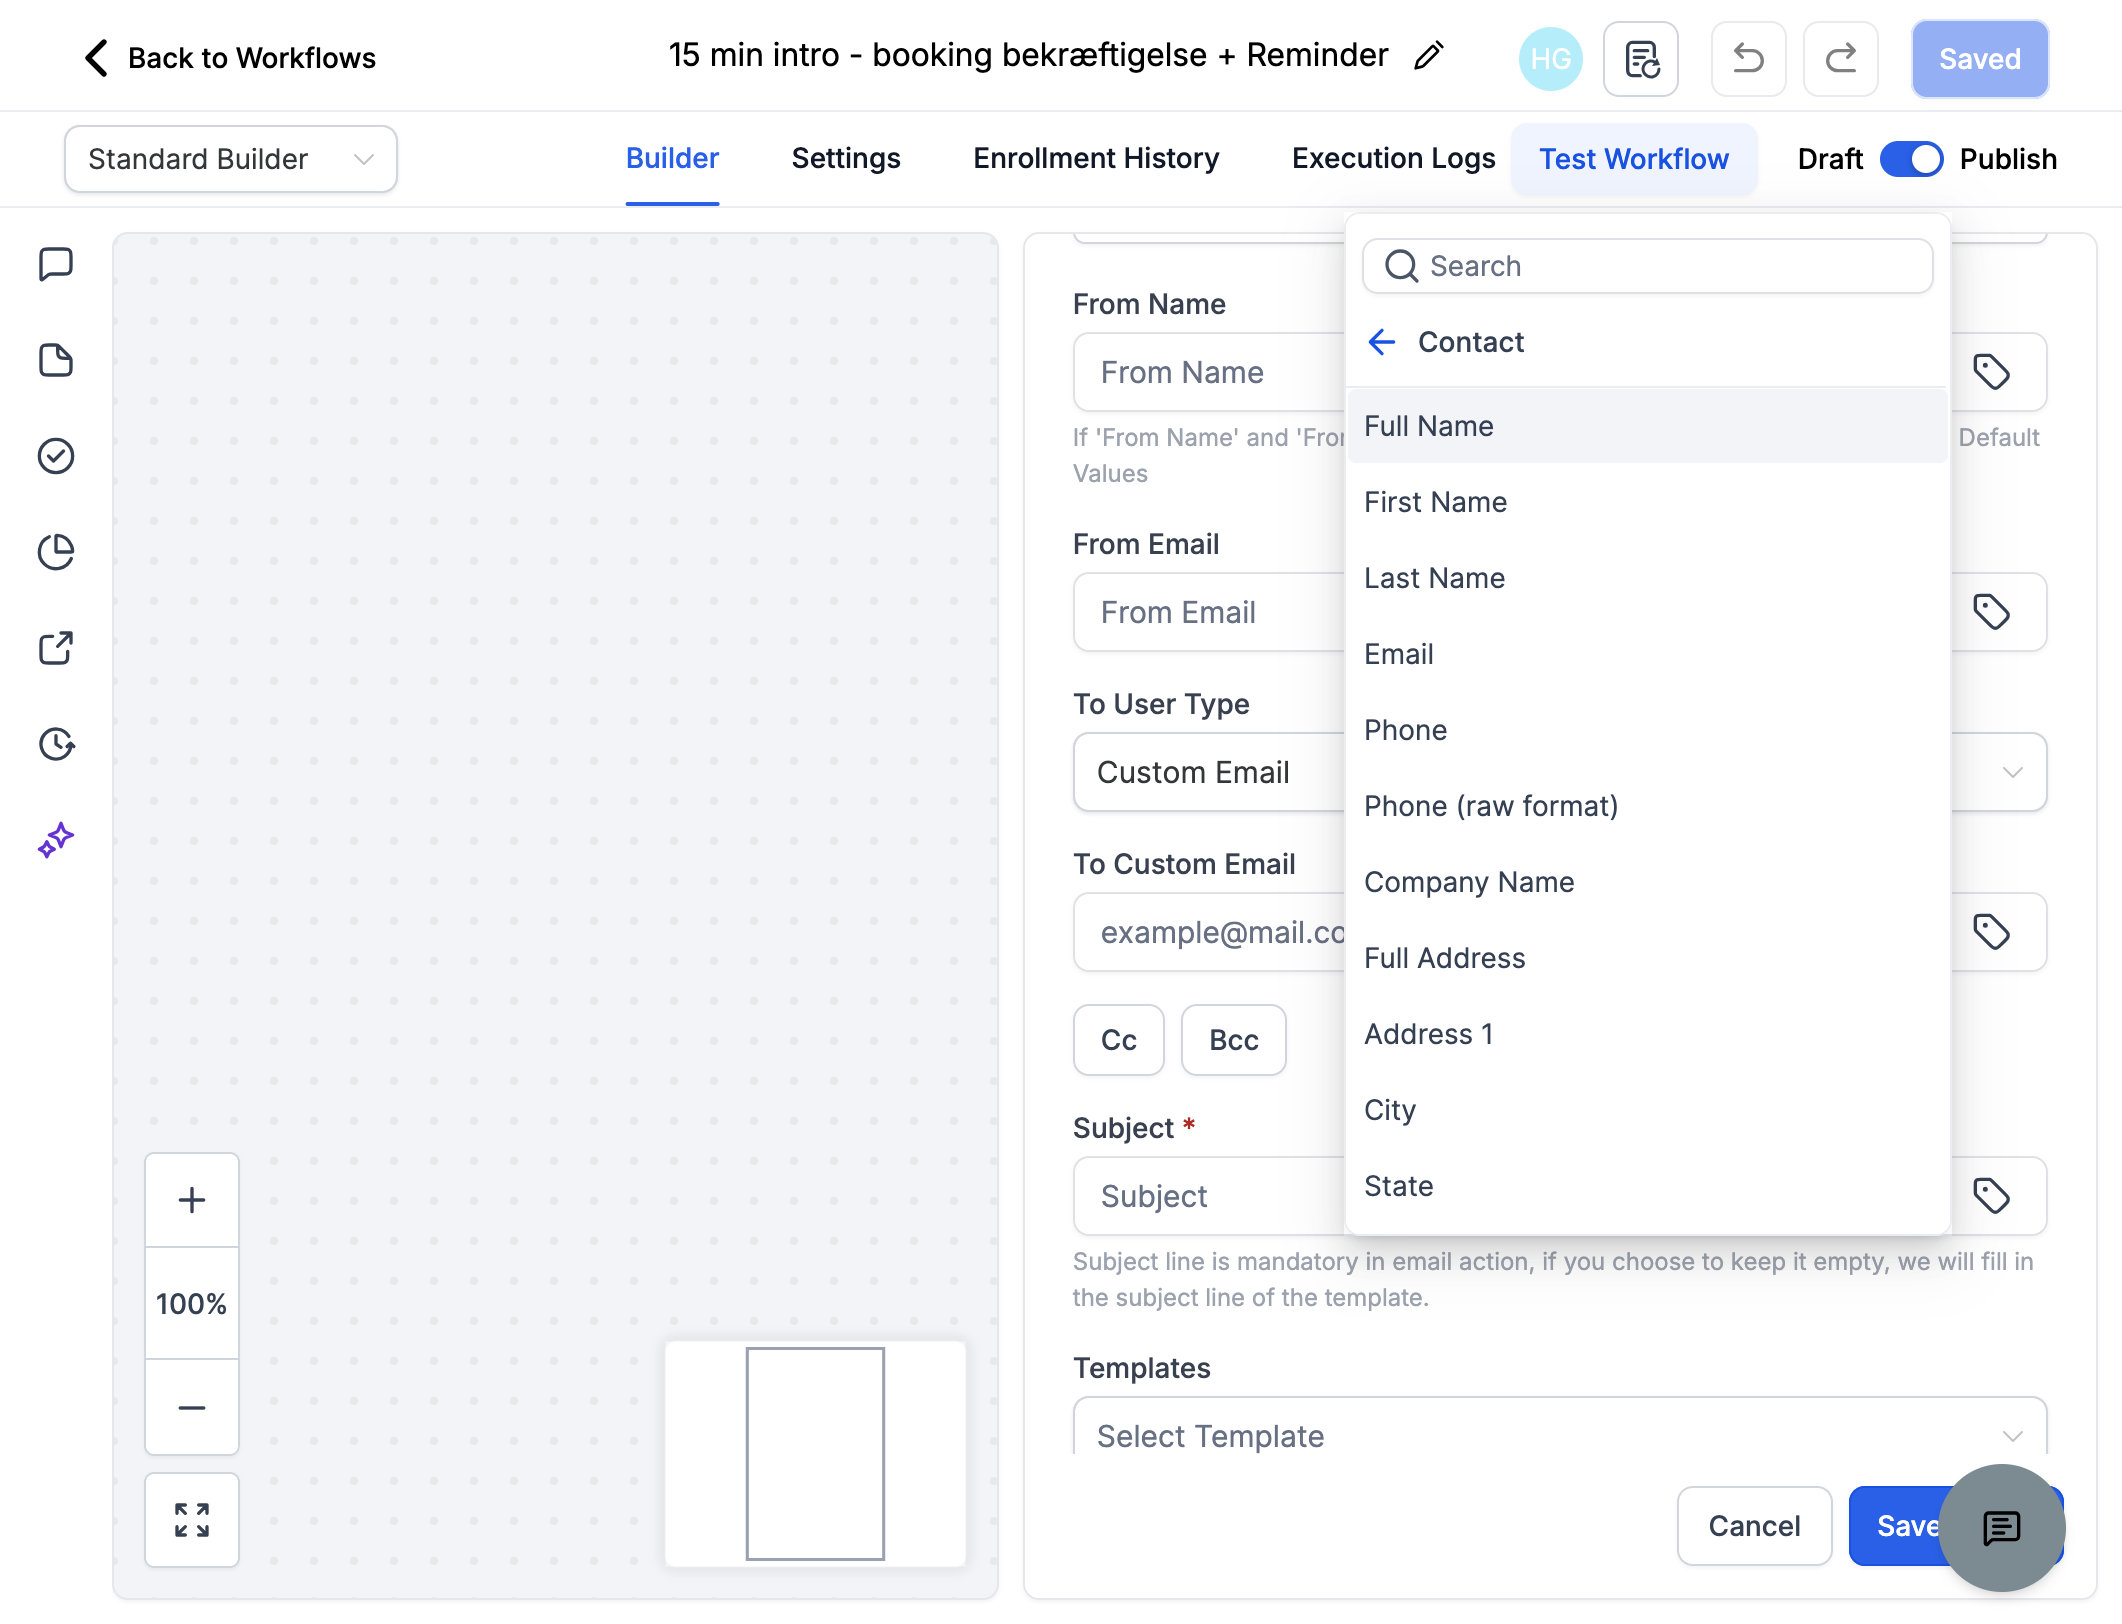Click the back arrow next to Back to Workflows
Image resolution: width=2122 pixels, height=1624 pixels.
(x=96, y=58)
